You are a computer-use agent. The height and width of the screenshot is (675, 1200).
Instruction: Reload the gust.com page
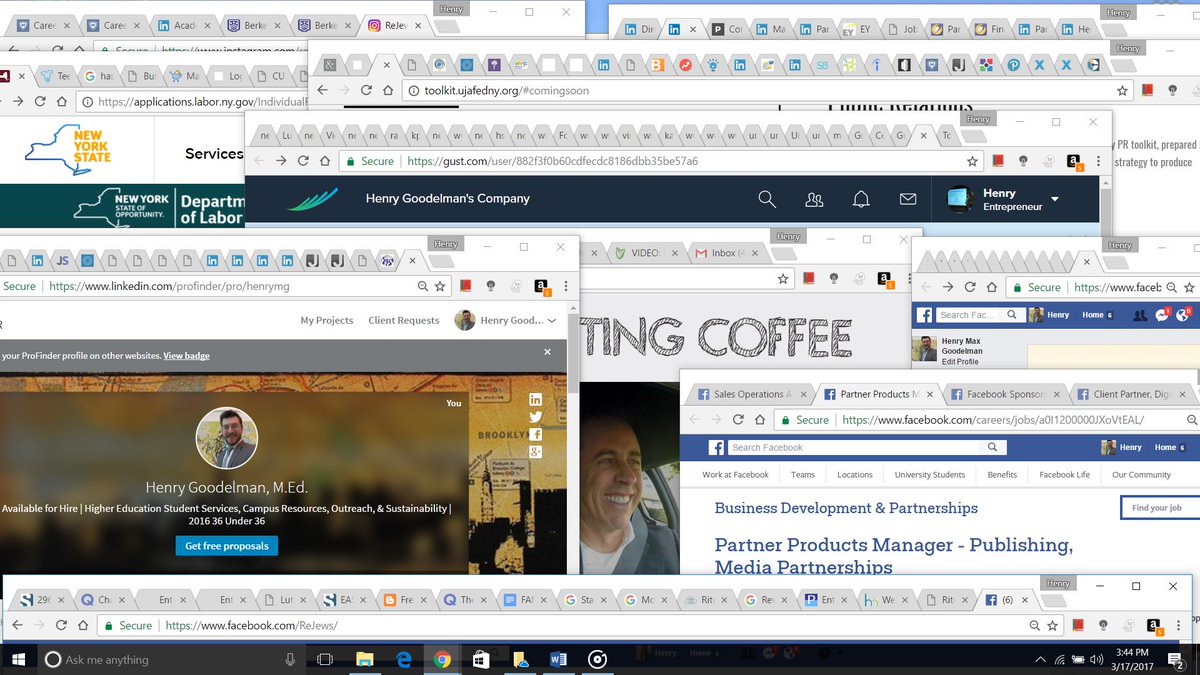[303, 161]
